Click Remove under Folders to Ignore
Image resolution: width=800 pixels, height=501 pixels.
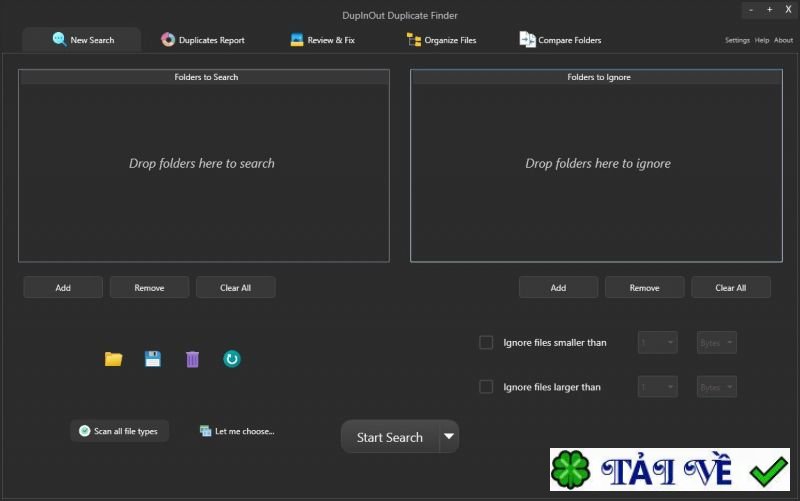point(644,288)
